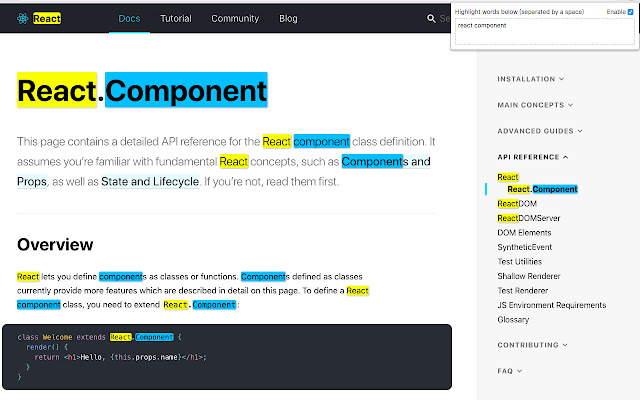Screen dimensions: 640x400
Task: Click the 'return <h1>Hello' code line
Action: tap(120, 357)
